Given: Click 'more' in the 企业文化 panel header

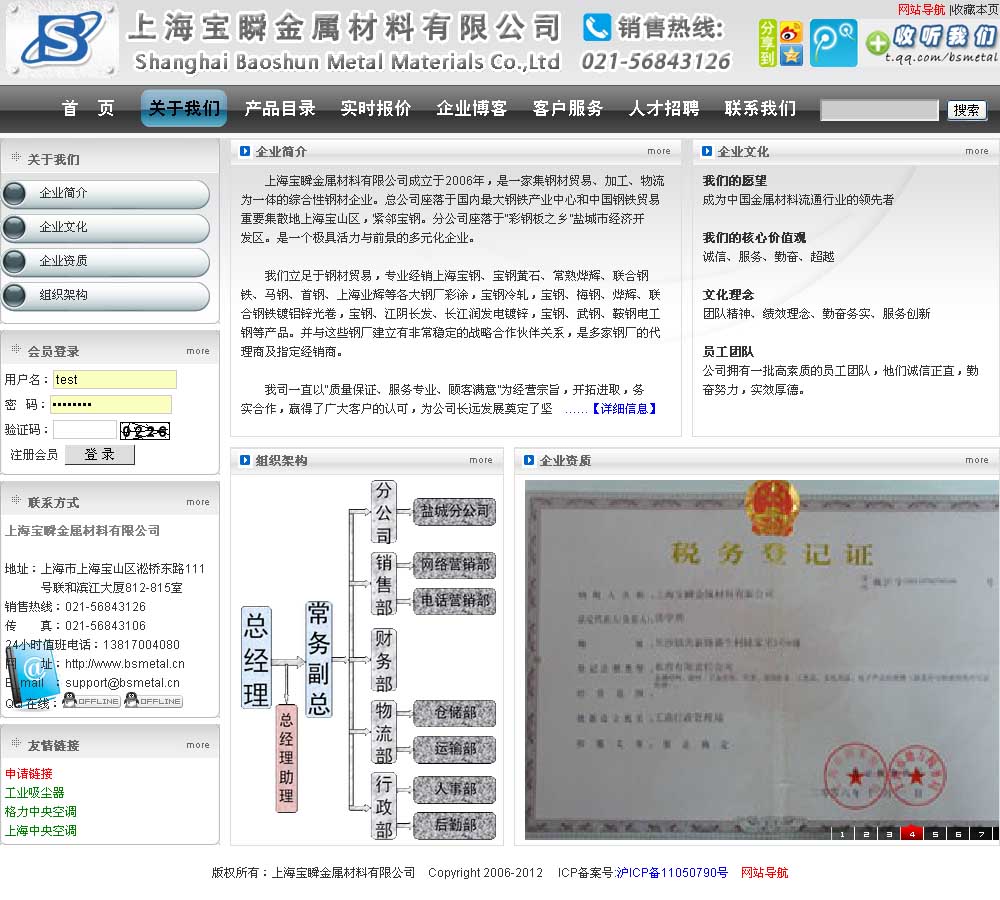Looking at the screenshot, I should (976, 152).
